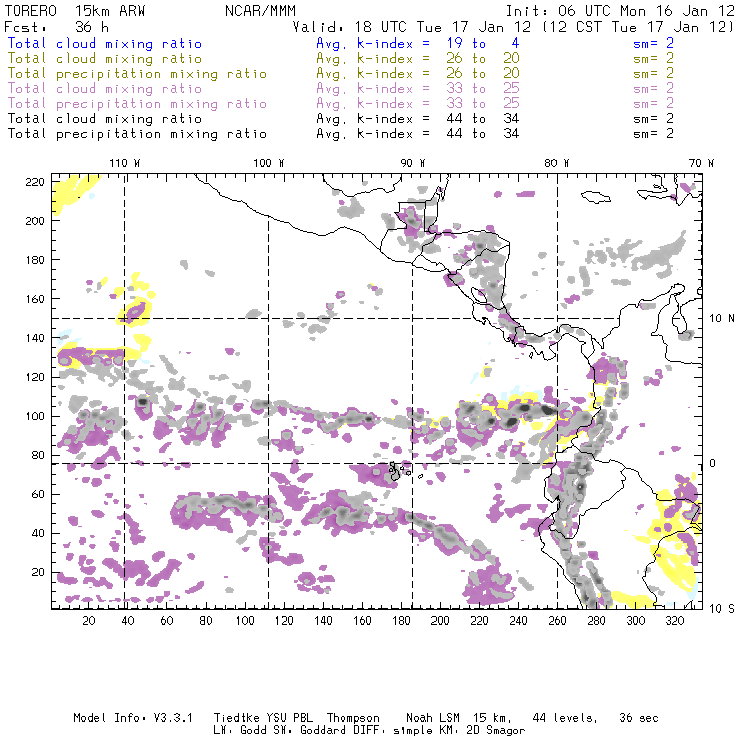Select the "100" vertical axis tick label
The width and height of the screenshot is (740, 740).
coord(34,416)
